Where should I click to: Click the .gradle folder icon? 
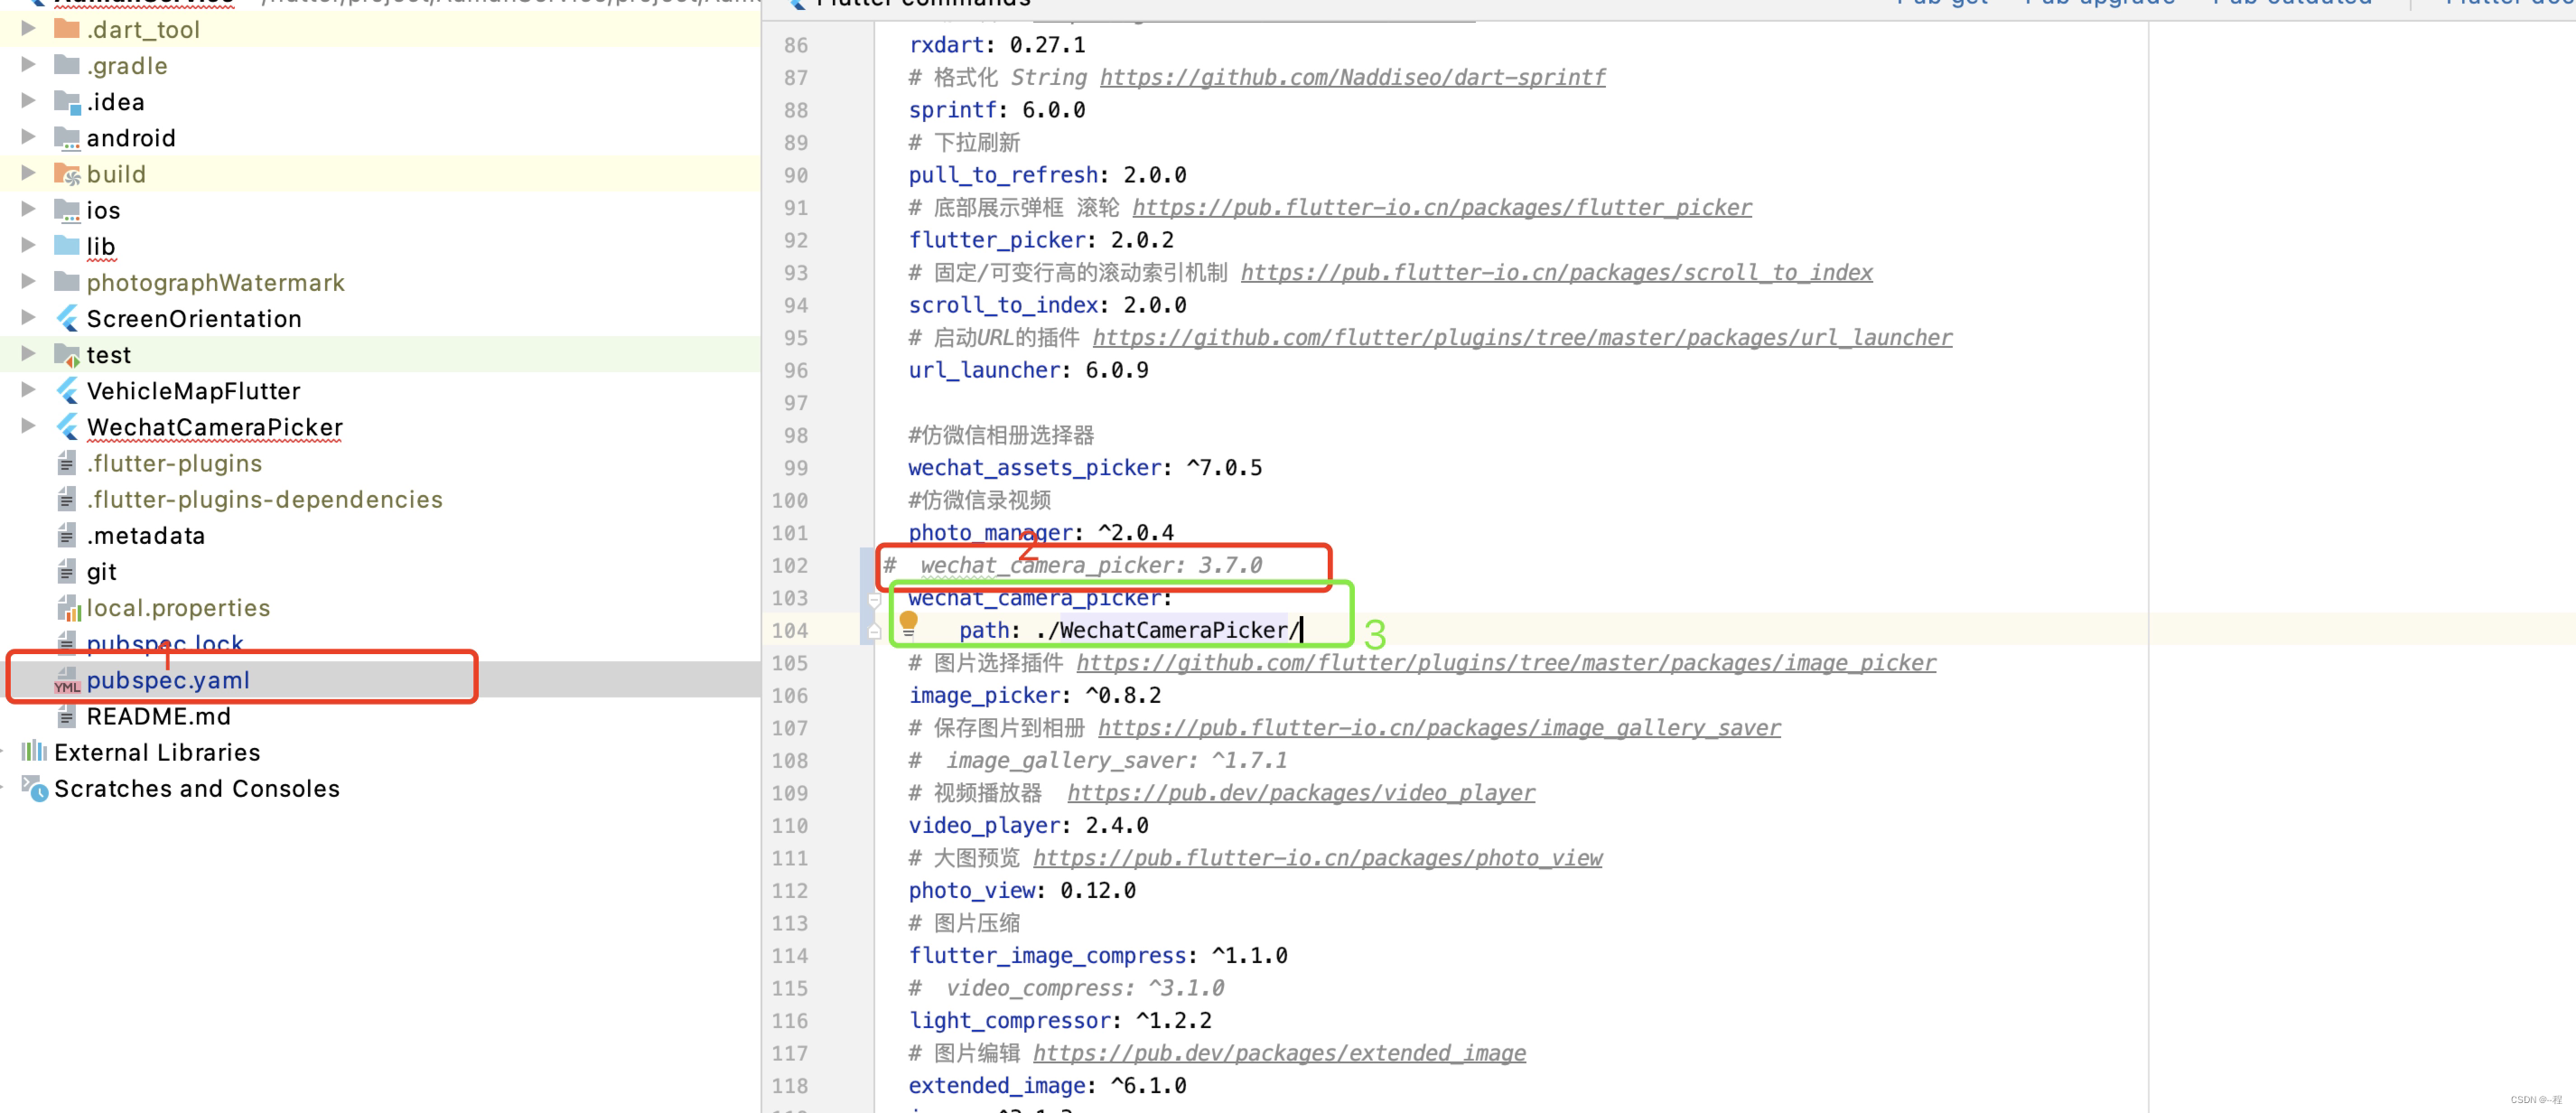[x=66, y=65]
